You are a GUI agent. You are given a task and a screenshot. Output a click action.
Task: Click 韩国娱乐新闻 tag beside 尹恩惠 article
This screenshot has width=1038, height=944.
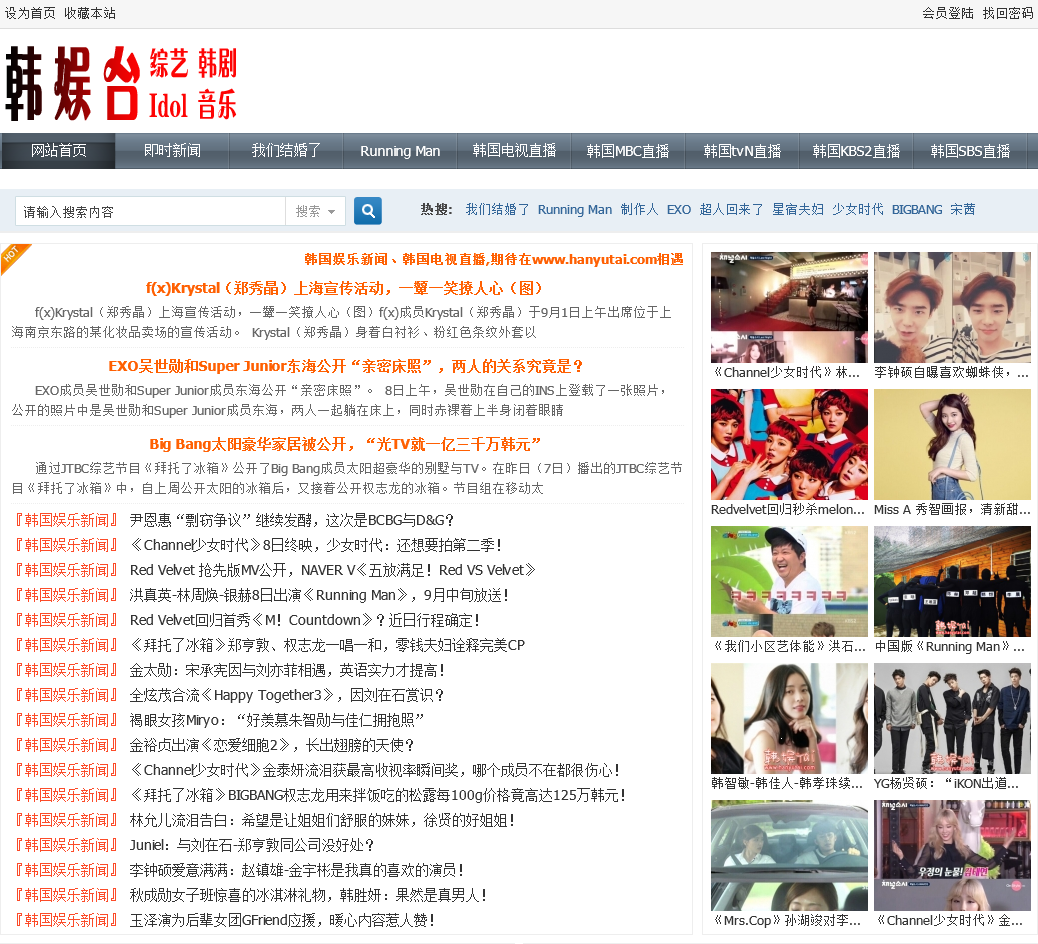point(66,520)
